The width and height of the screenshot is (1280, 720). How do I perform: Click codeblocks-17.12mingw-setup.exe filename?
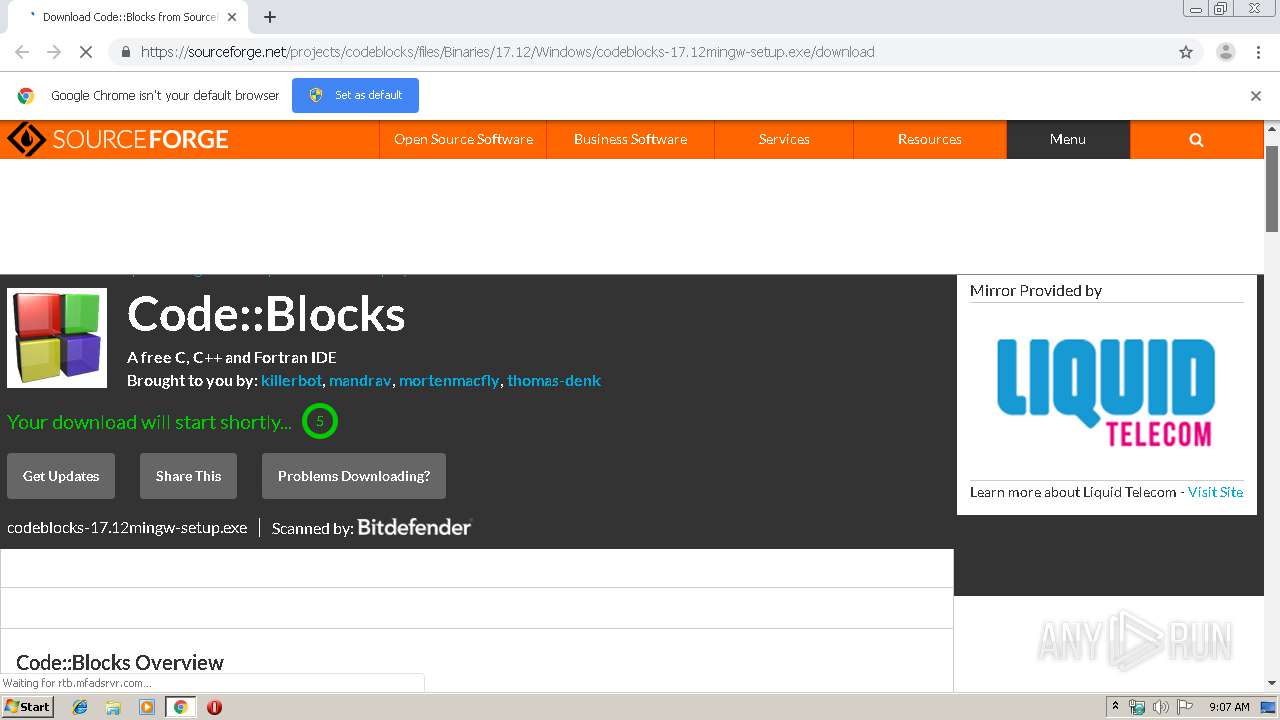coord(127,528)
